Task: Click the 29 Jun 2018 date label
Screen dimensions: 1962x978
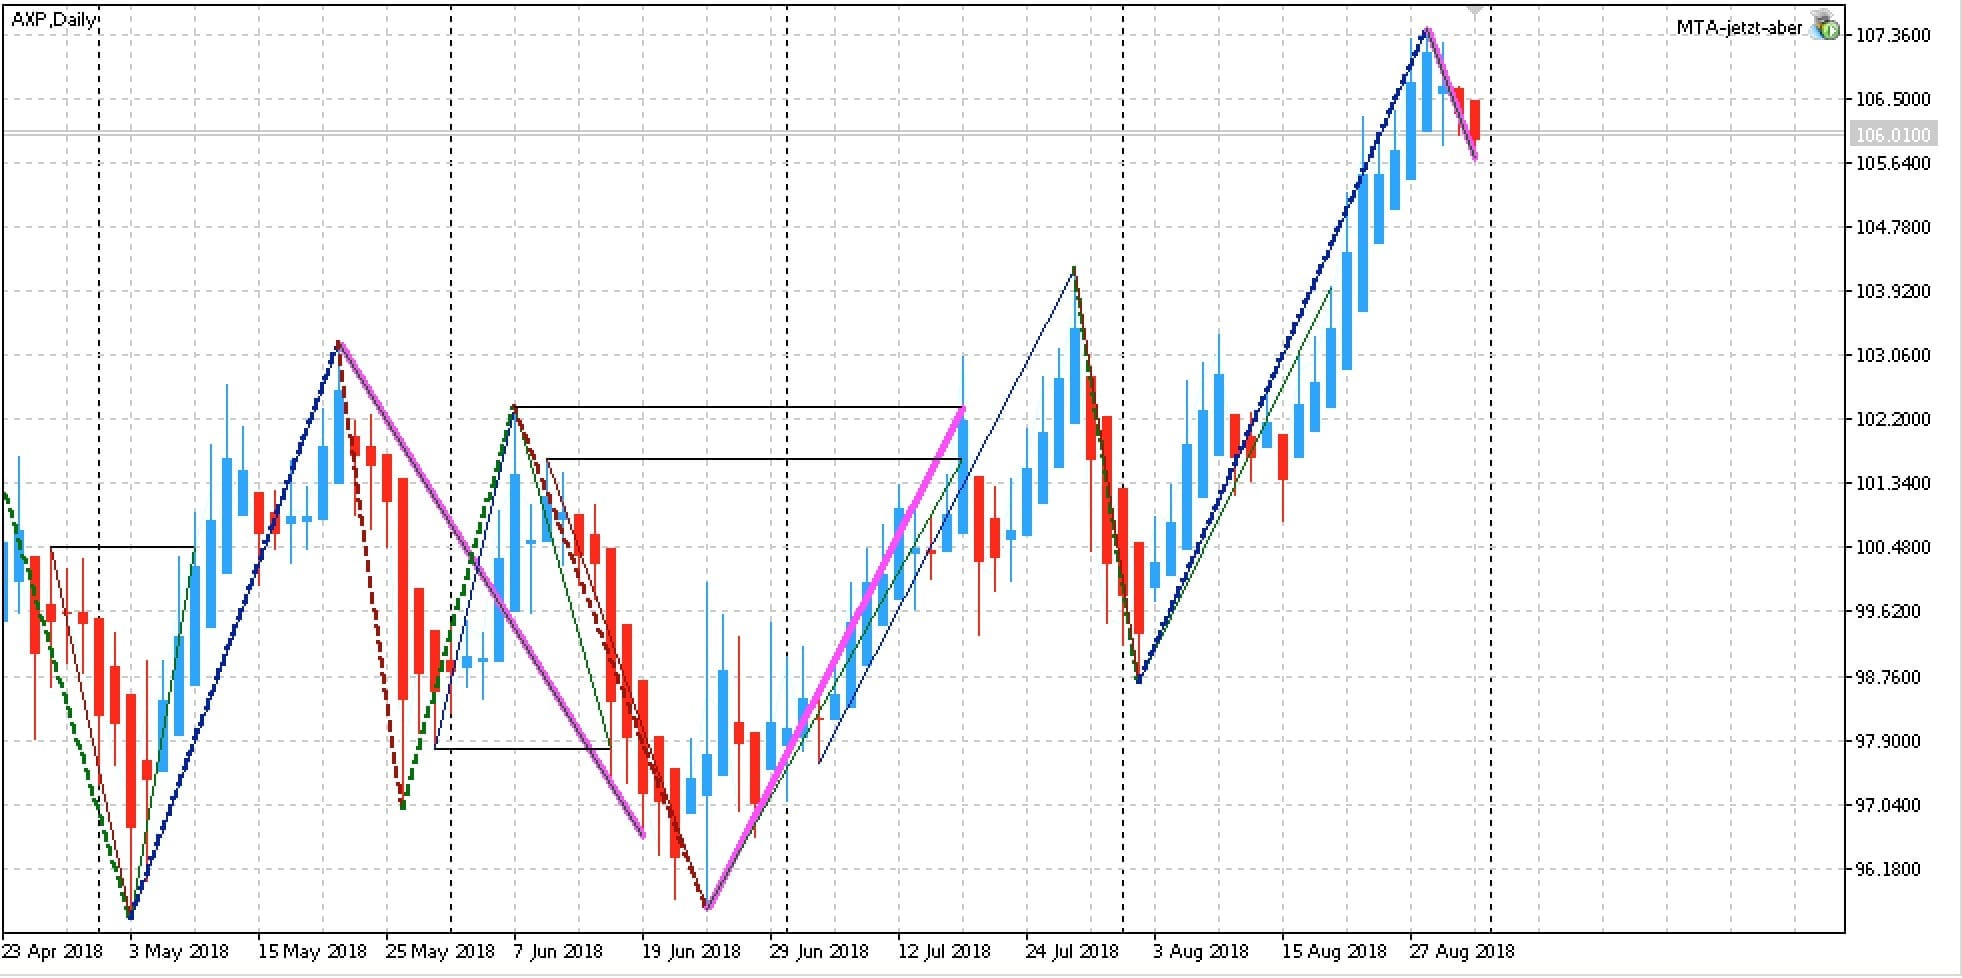Action: tap(819, 950)
